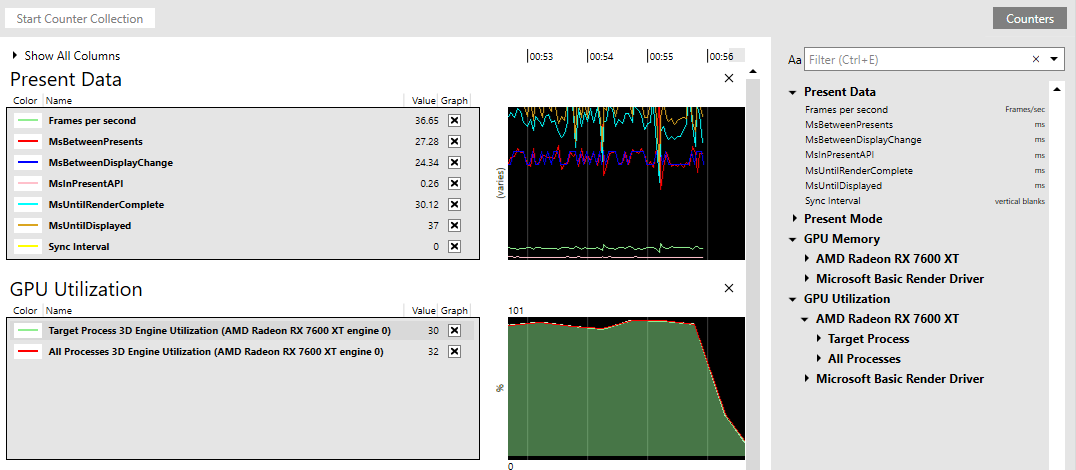The image size is (1076, 470).
Task: Toggle graph checkbox for Sync Interval
Action: 454,246
